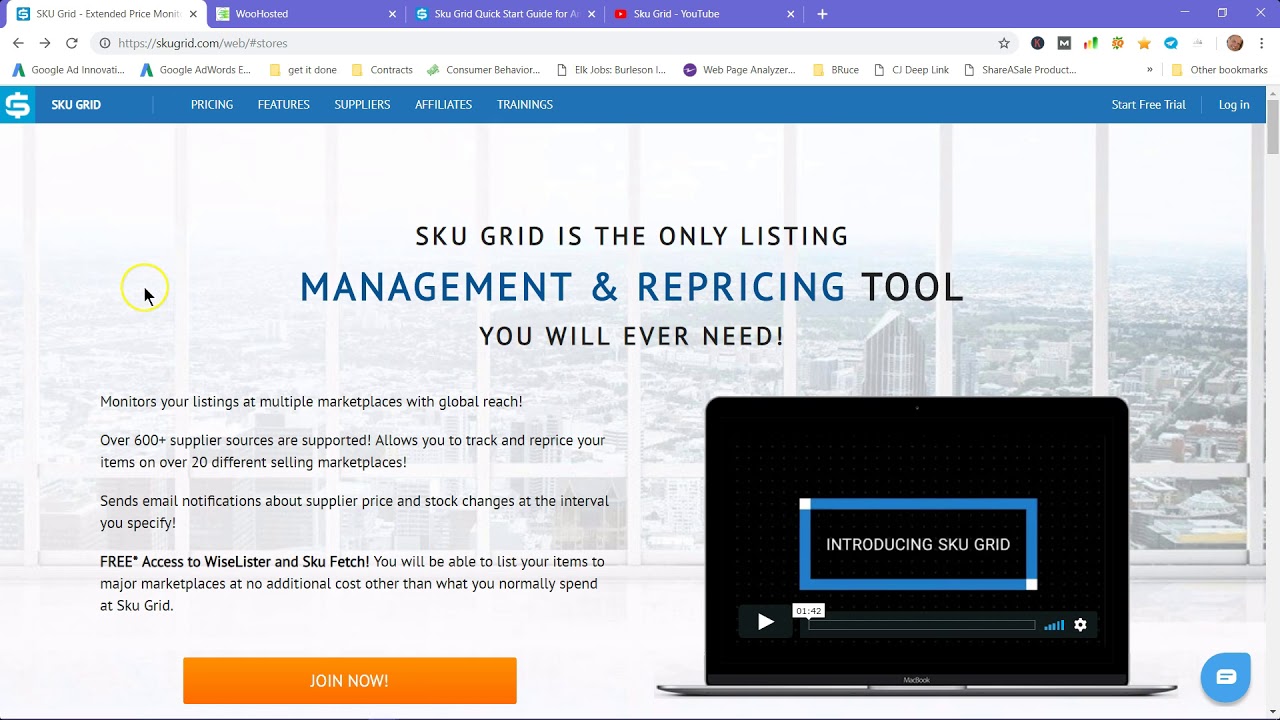Close the Quick Start Guide tab
This screenshot has width=1280, height=720.
(592, 14)
